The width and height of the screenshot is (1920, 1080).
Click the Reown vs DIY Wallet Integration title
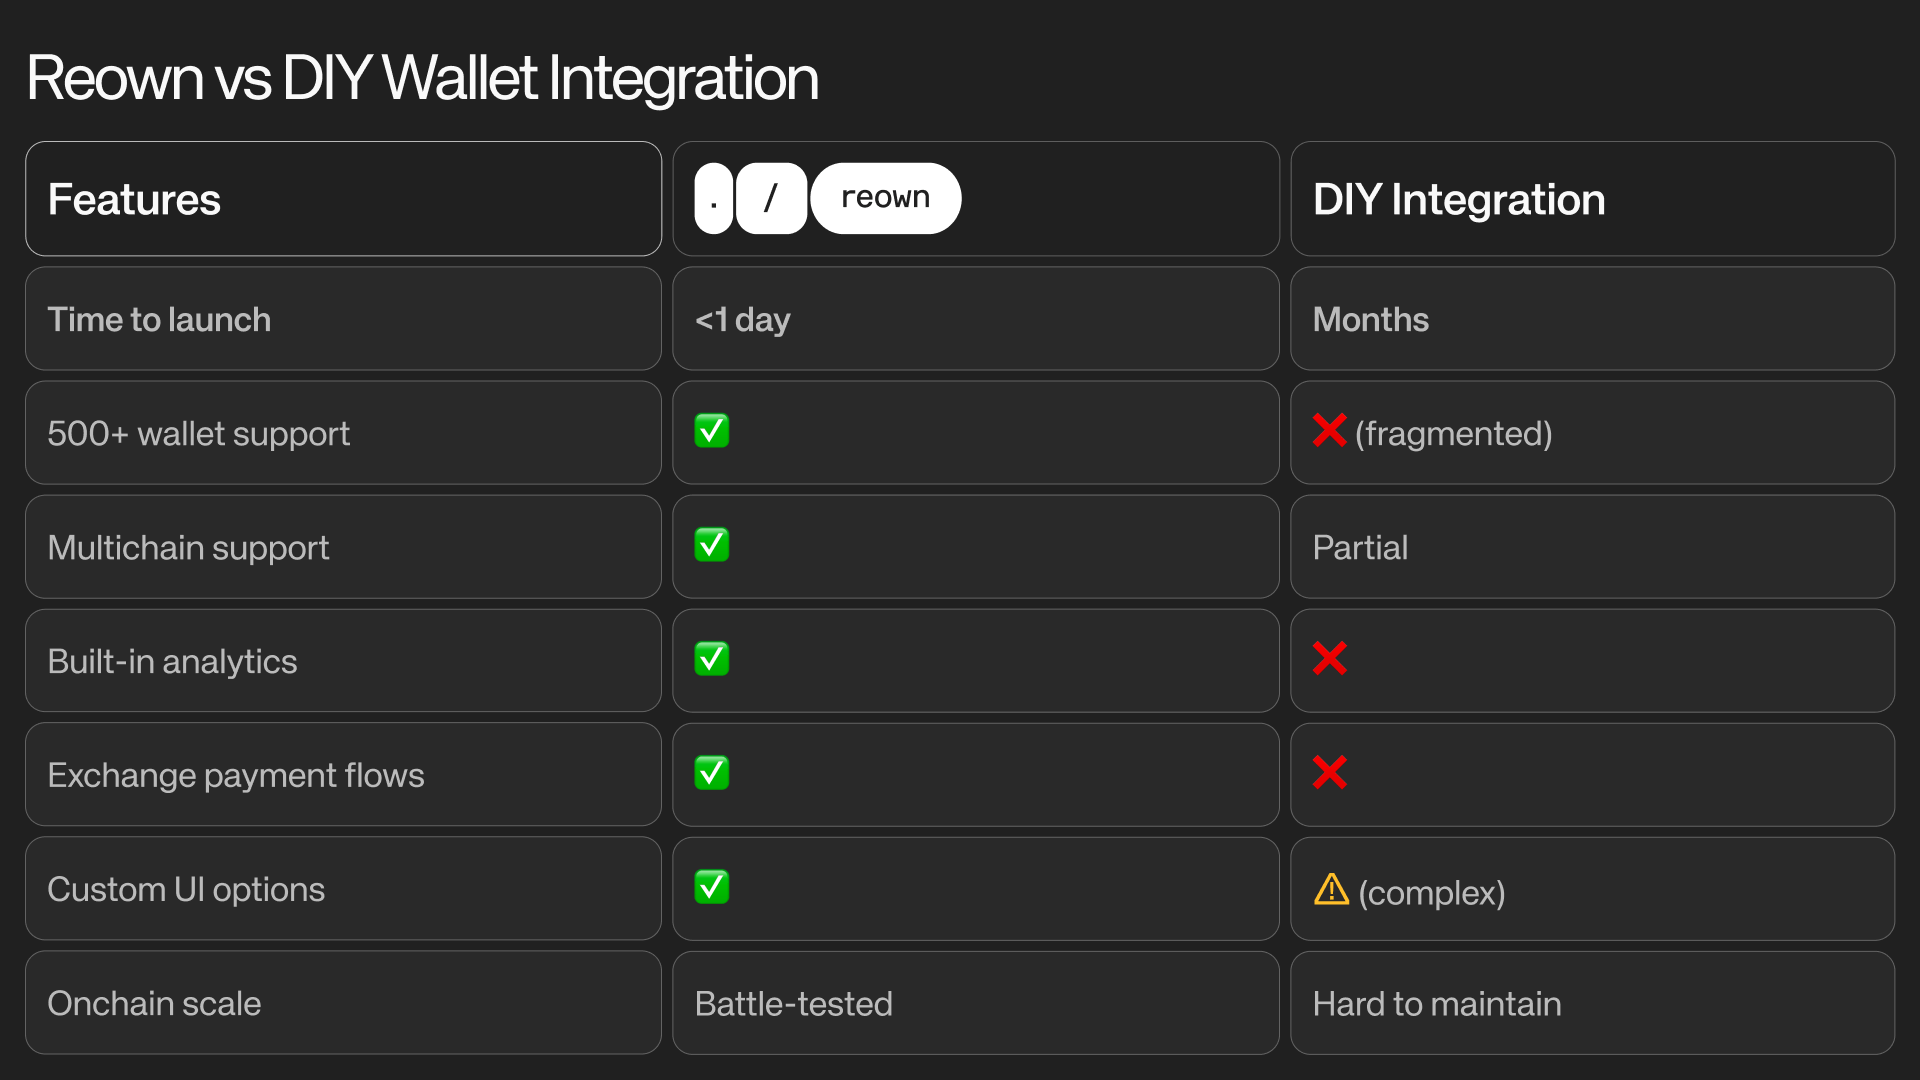click(x=422, y=78)
